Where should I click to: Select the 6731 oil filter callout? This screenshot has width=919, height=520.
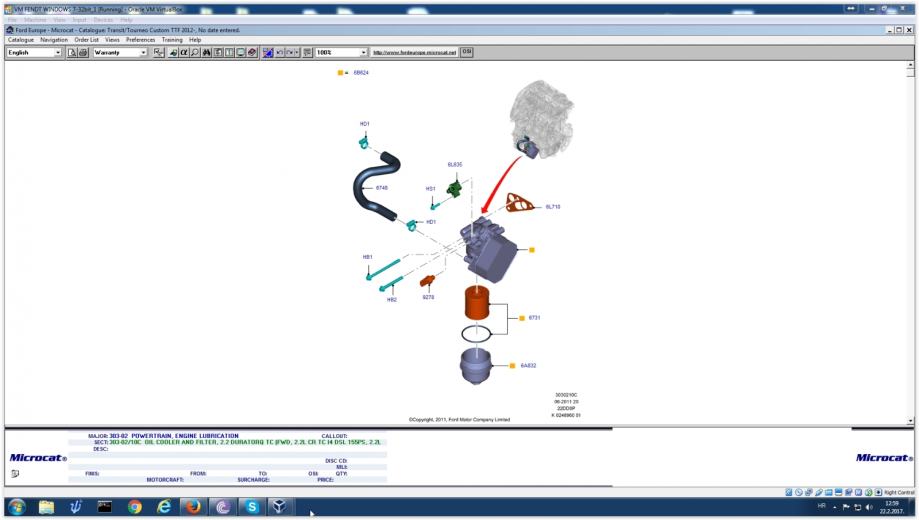[534, 318]
